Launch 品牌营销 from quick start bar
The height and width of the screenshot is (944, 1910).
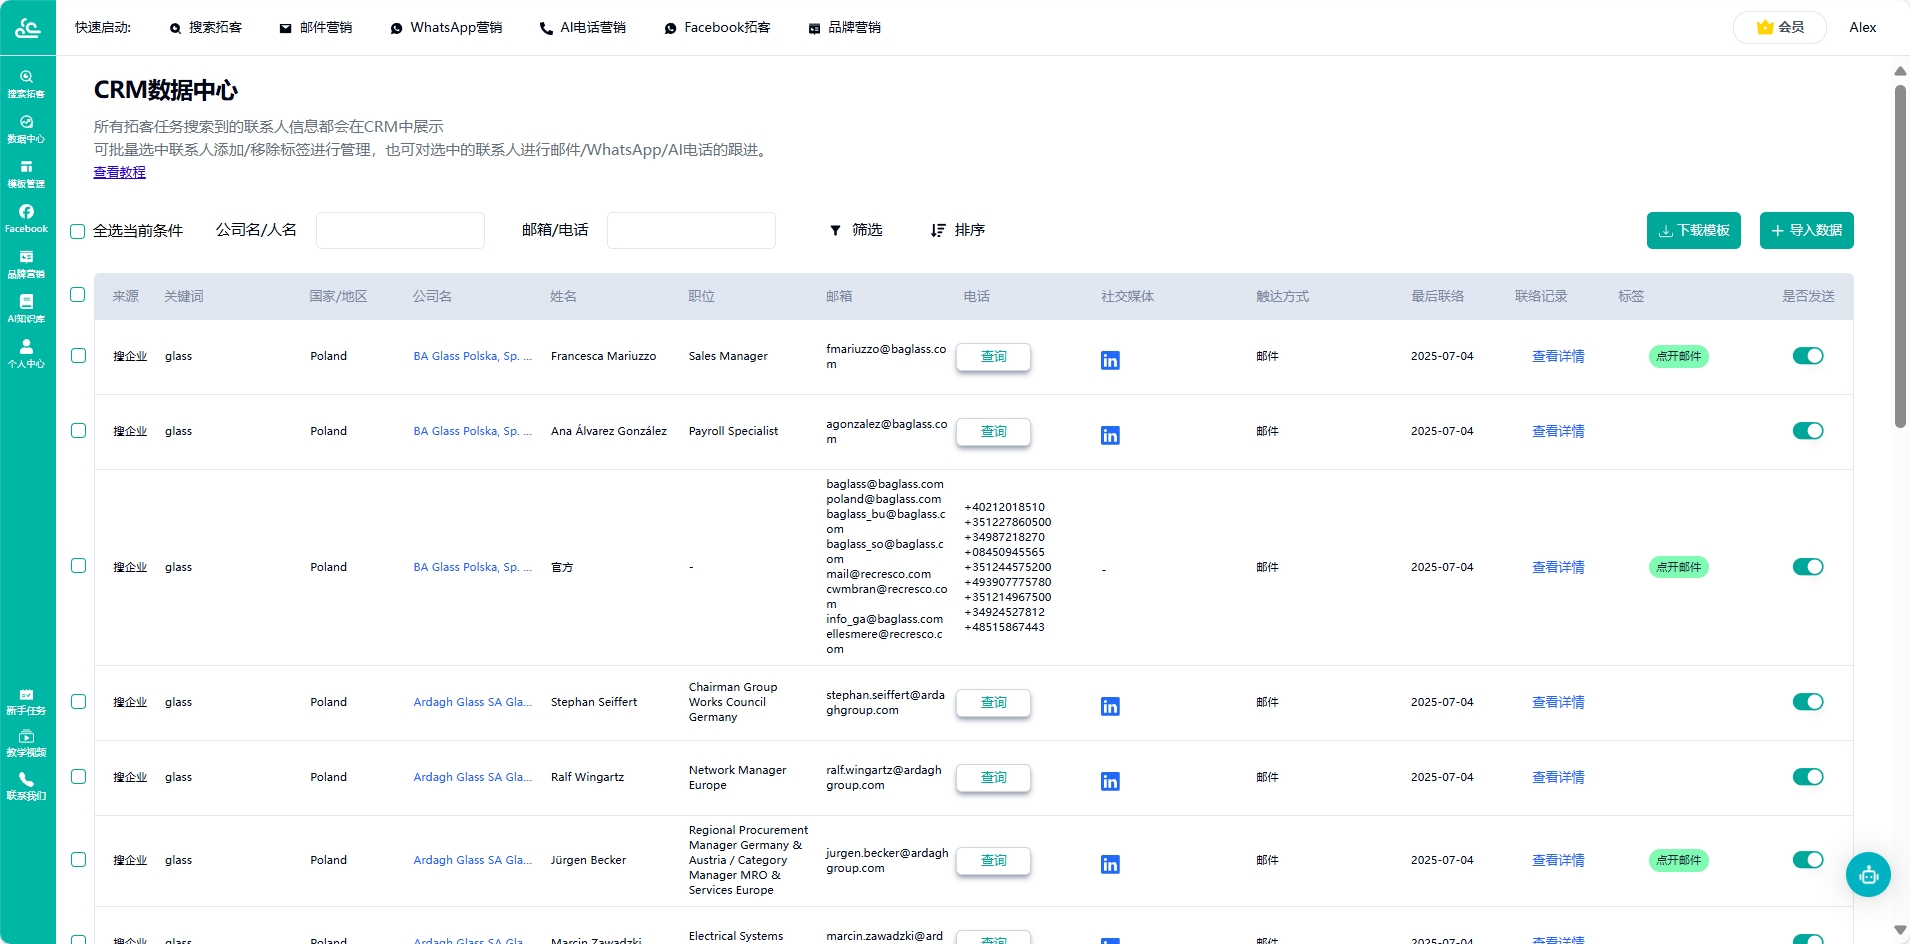(x=845, y=28)
